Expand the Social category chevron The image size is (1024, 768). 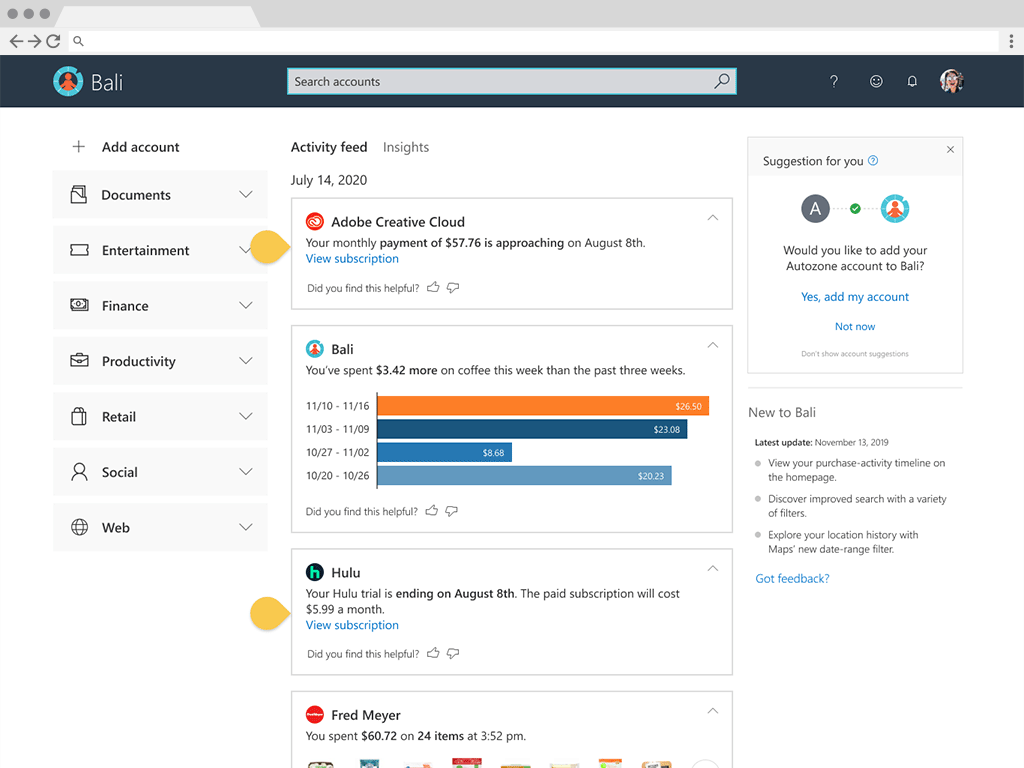(246, 472)
